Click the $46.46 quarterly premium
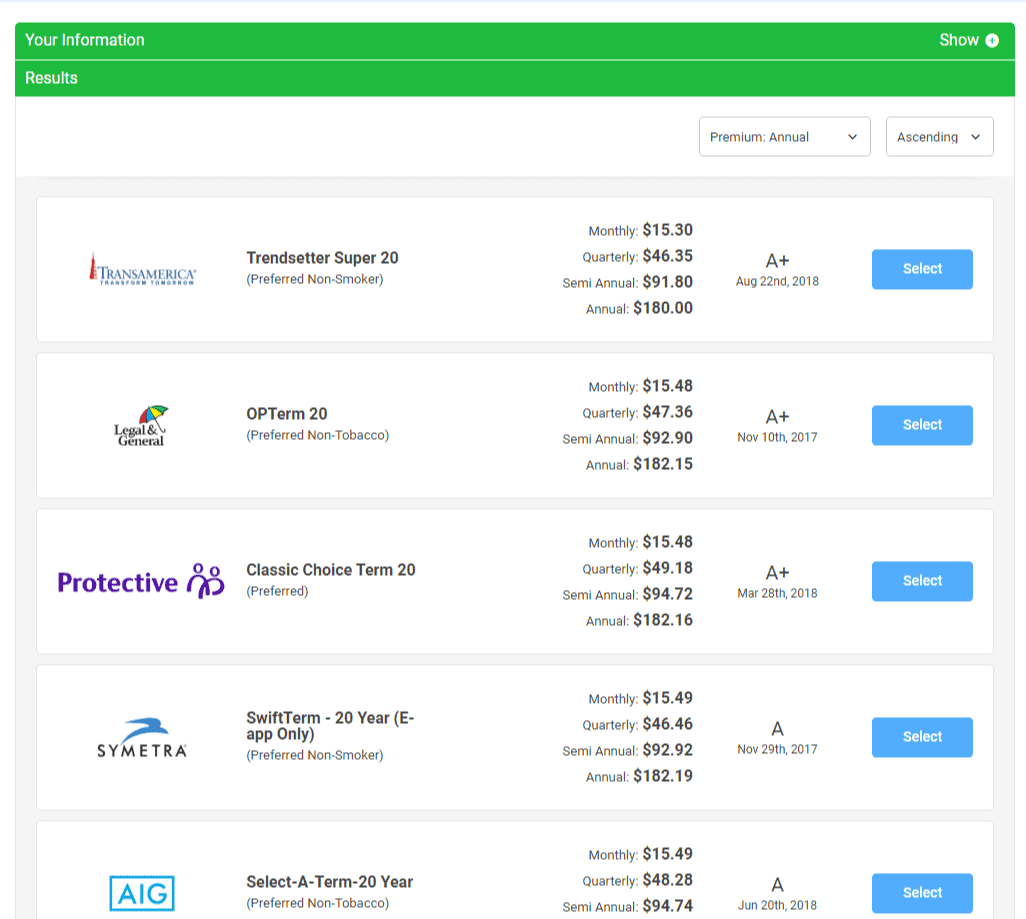 [x=667, y=724]
